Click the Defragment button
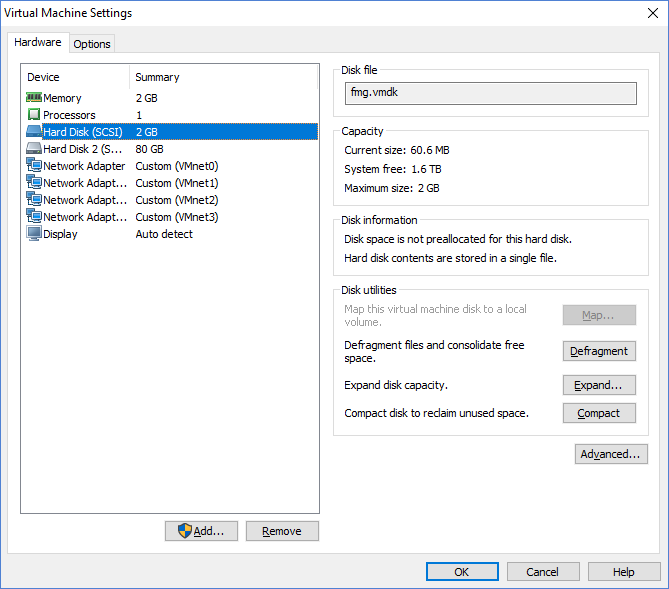 click(599, 351)
